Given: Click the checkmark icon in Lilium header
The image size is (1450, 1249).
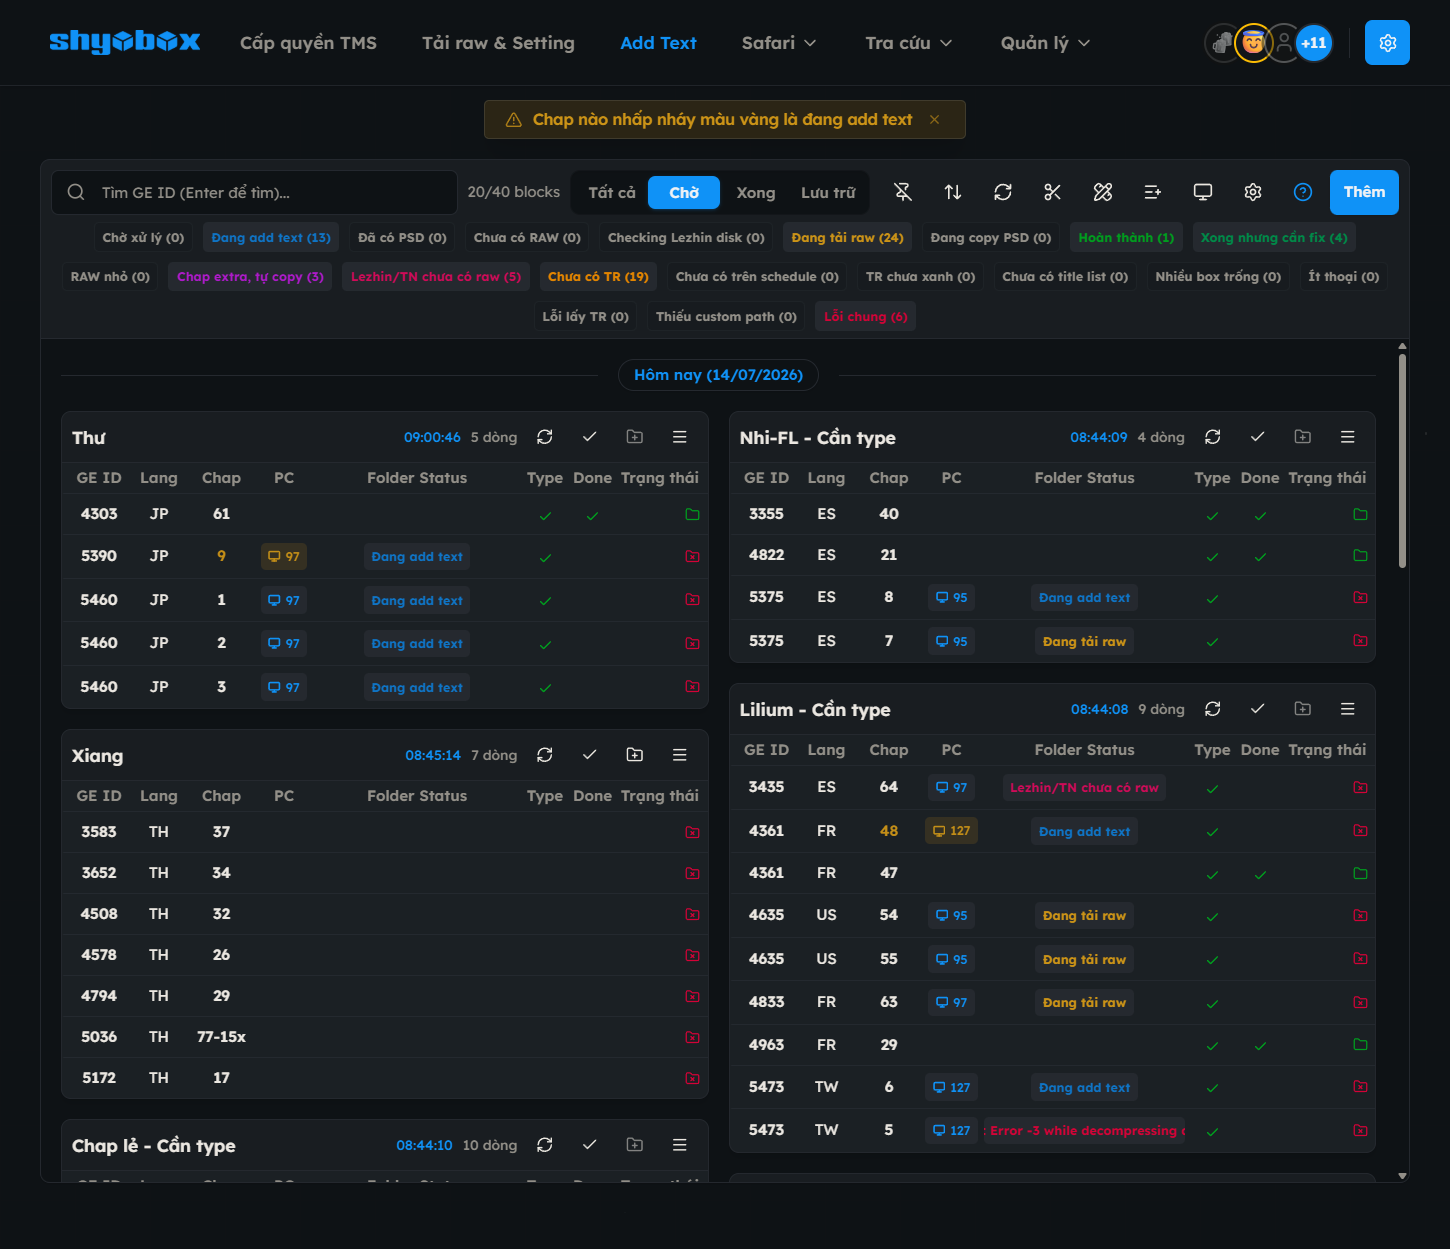Looking at the screenshot, I should 1258,709.
